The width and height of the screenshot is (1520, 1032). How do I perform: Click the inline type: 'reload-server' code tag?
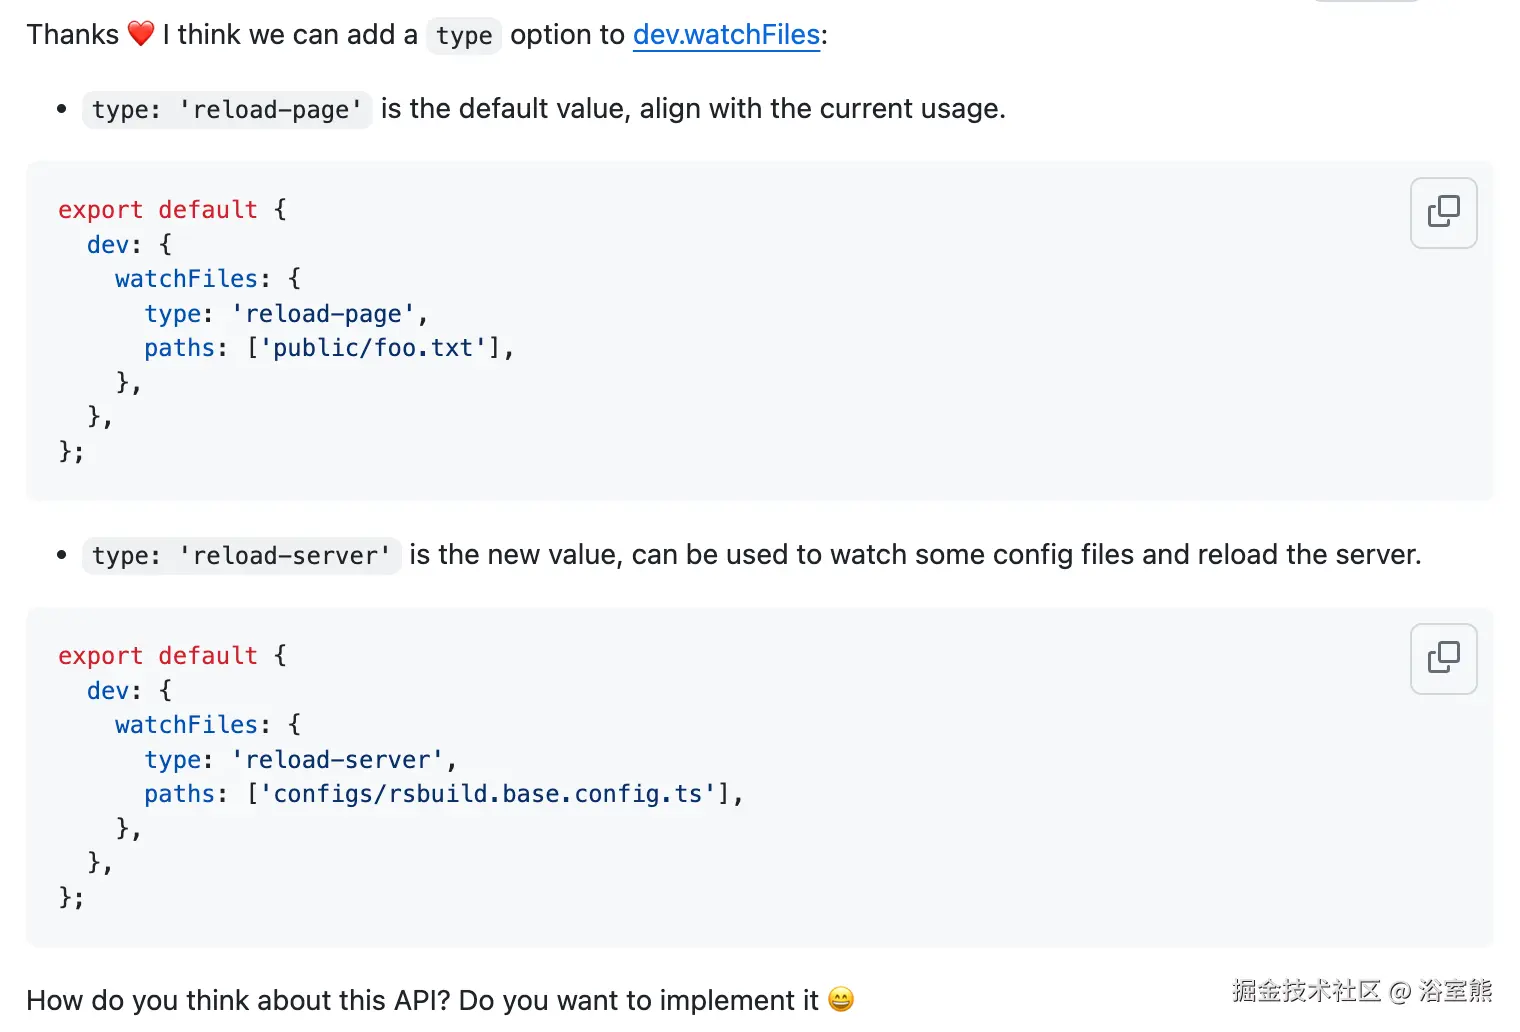[241, 555]
